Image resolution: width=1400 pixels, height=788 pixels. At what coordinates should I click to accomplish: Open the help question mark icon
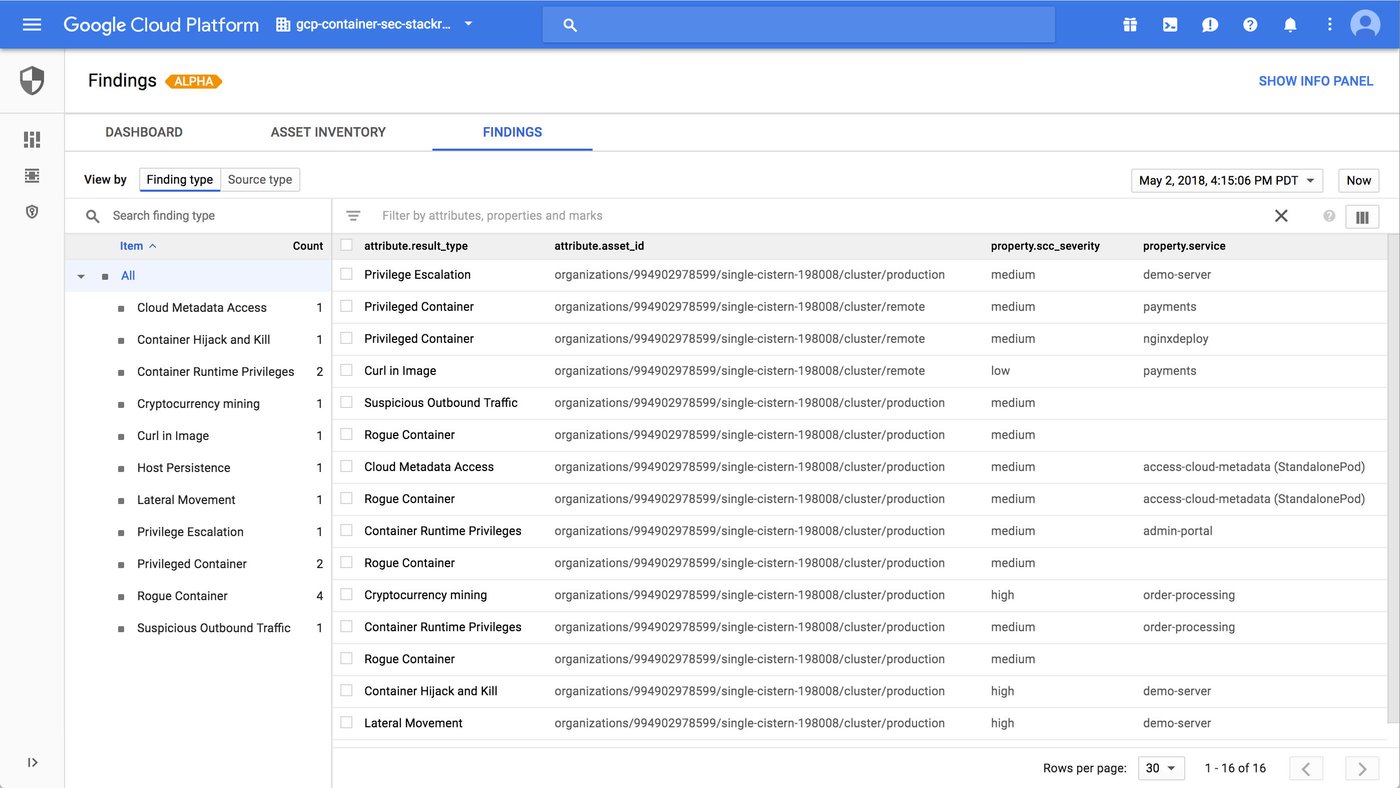coord(1250,24)
